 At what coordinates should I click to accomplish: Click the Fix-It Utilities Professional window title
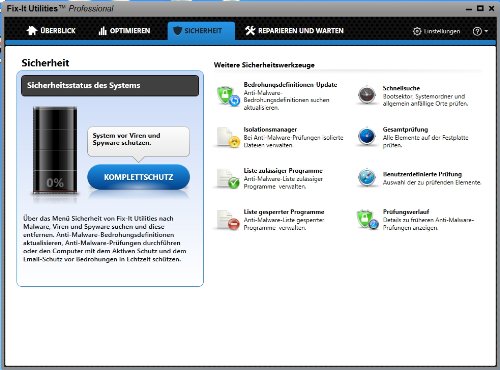60,8
